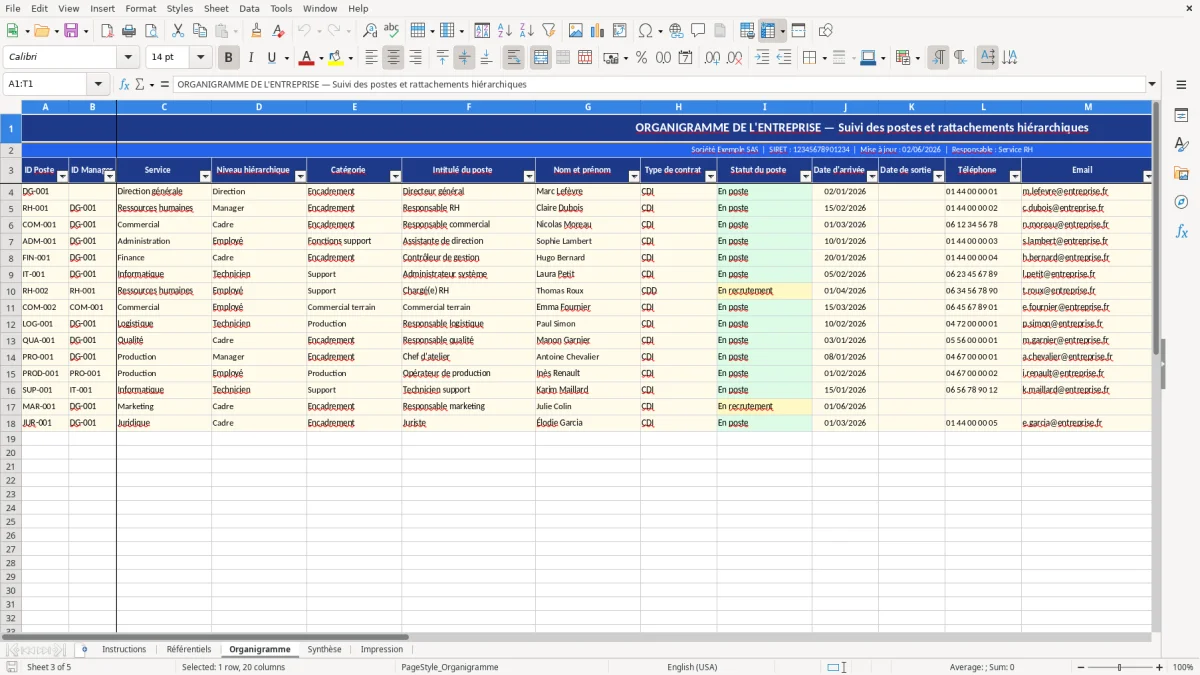Expand the formula bar

pyautogui.click(x=1152, y=84)
